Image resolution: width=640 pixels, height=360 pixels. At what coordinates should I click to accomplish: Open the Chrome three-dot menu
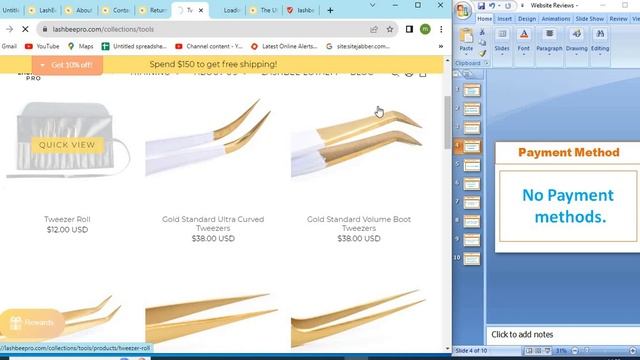[441, 29]
